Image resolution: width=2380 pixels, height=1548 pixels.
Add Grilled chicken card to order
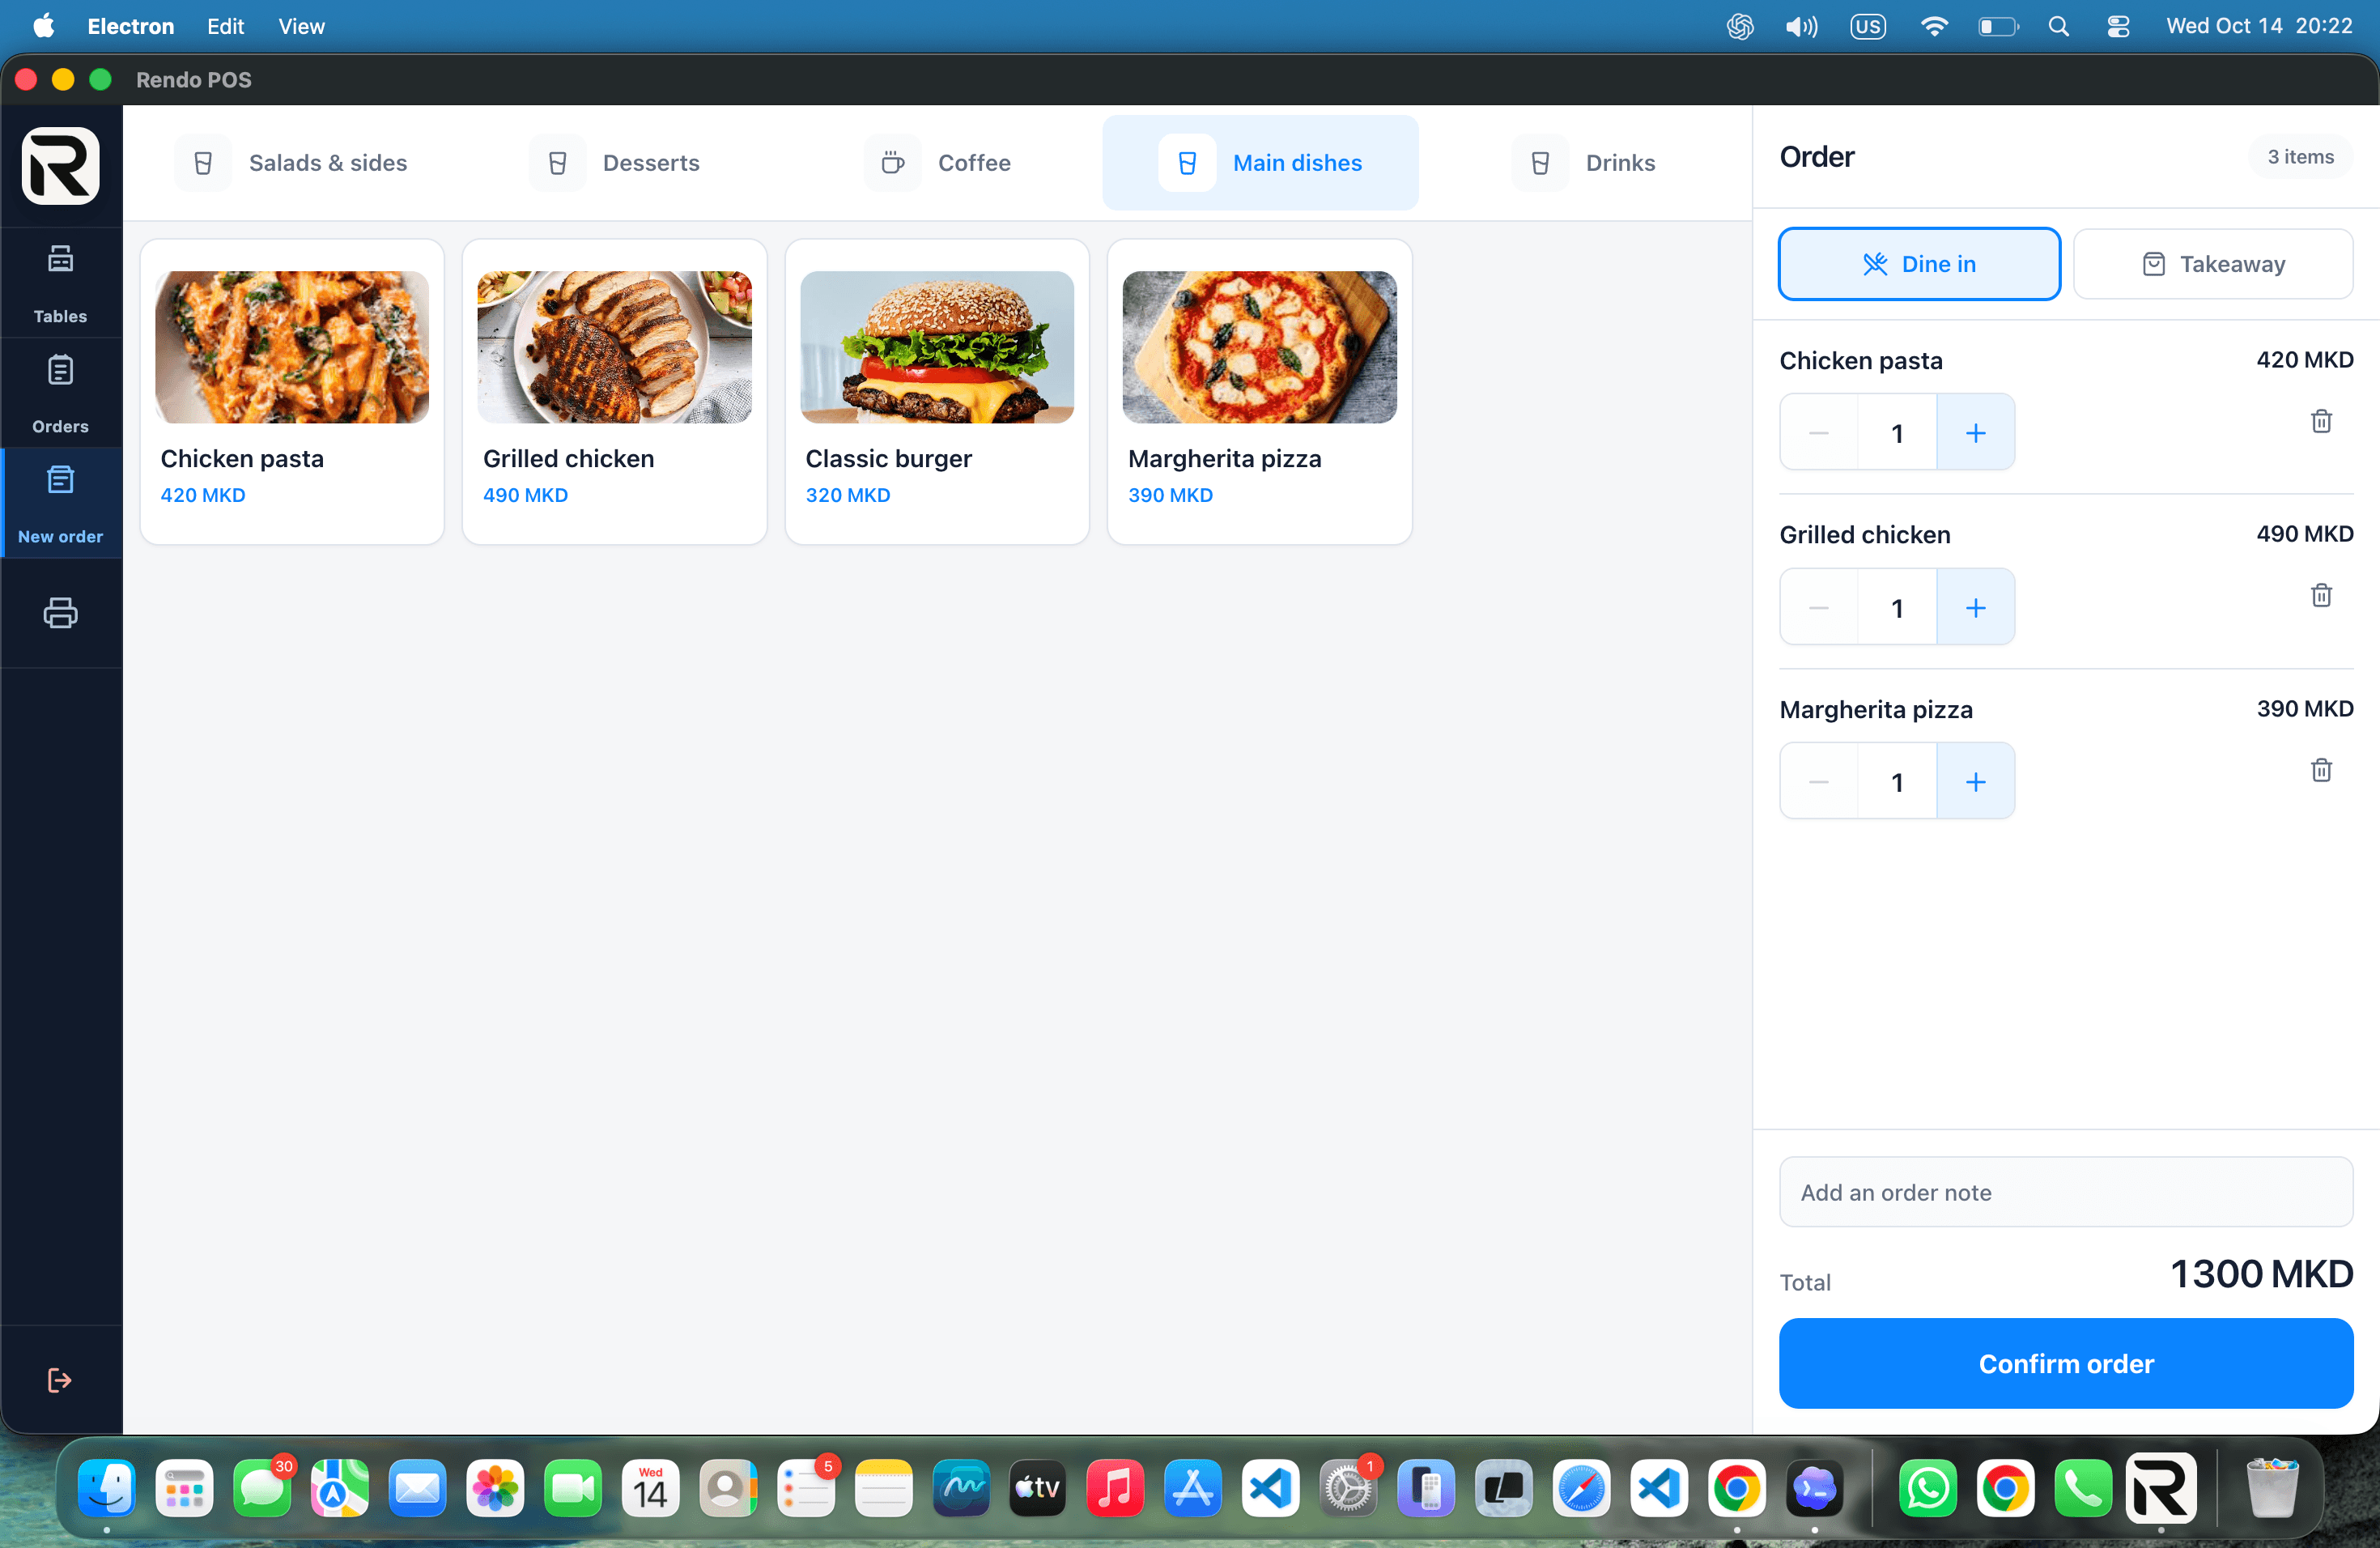tap(614, 391)
